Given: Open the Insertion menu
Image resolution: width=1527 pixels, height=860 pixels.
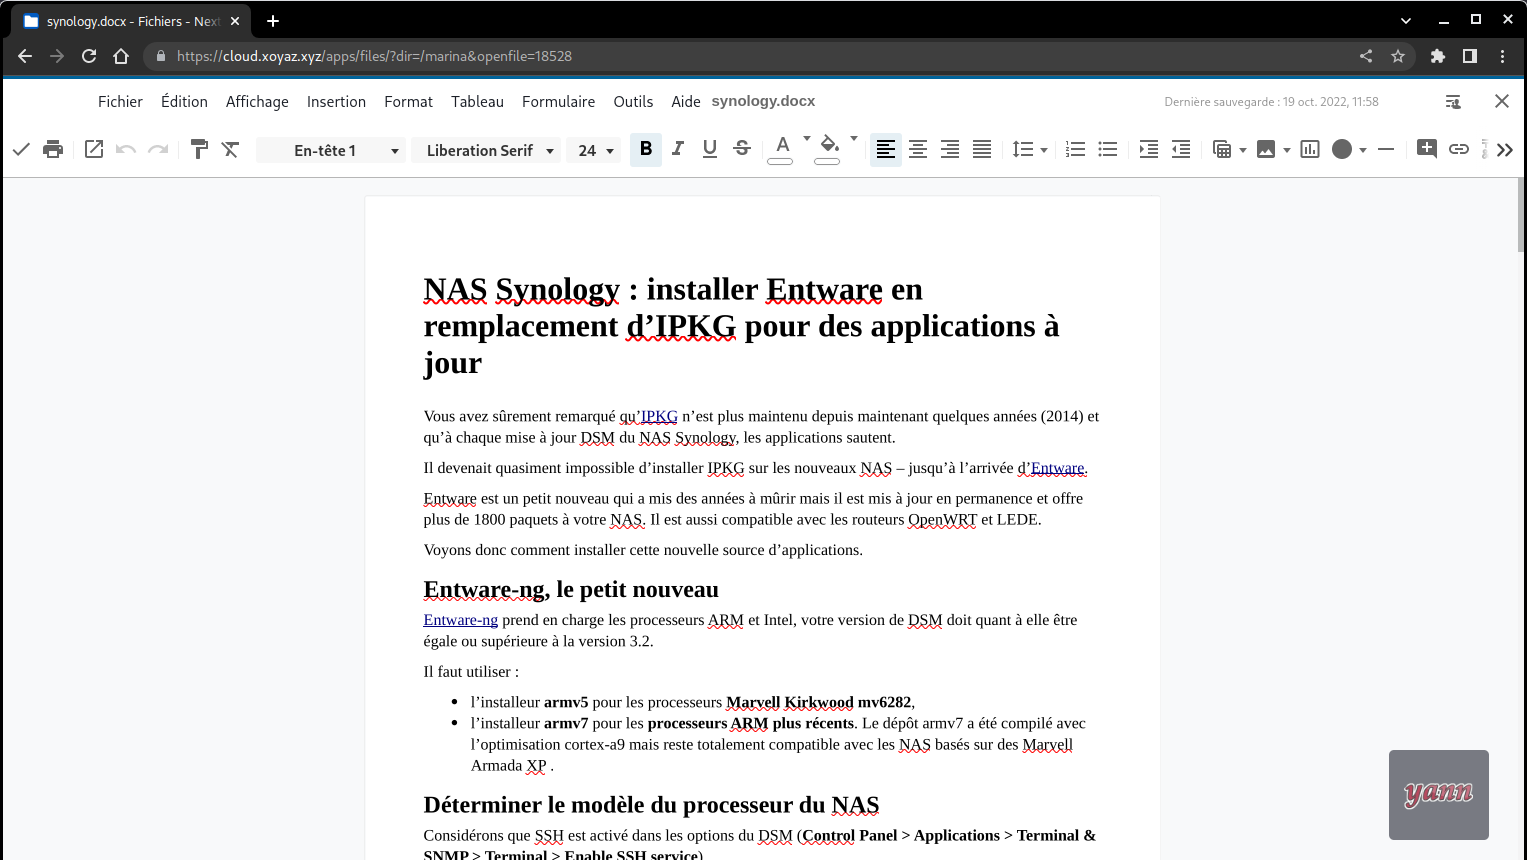Looking at the screenshot, I should (x=336, y=102).
